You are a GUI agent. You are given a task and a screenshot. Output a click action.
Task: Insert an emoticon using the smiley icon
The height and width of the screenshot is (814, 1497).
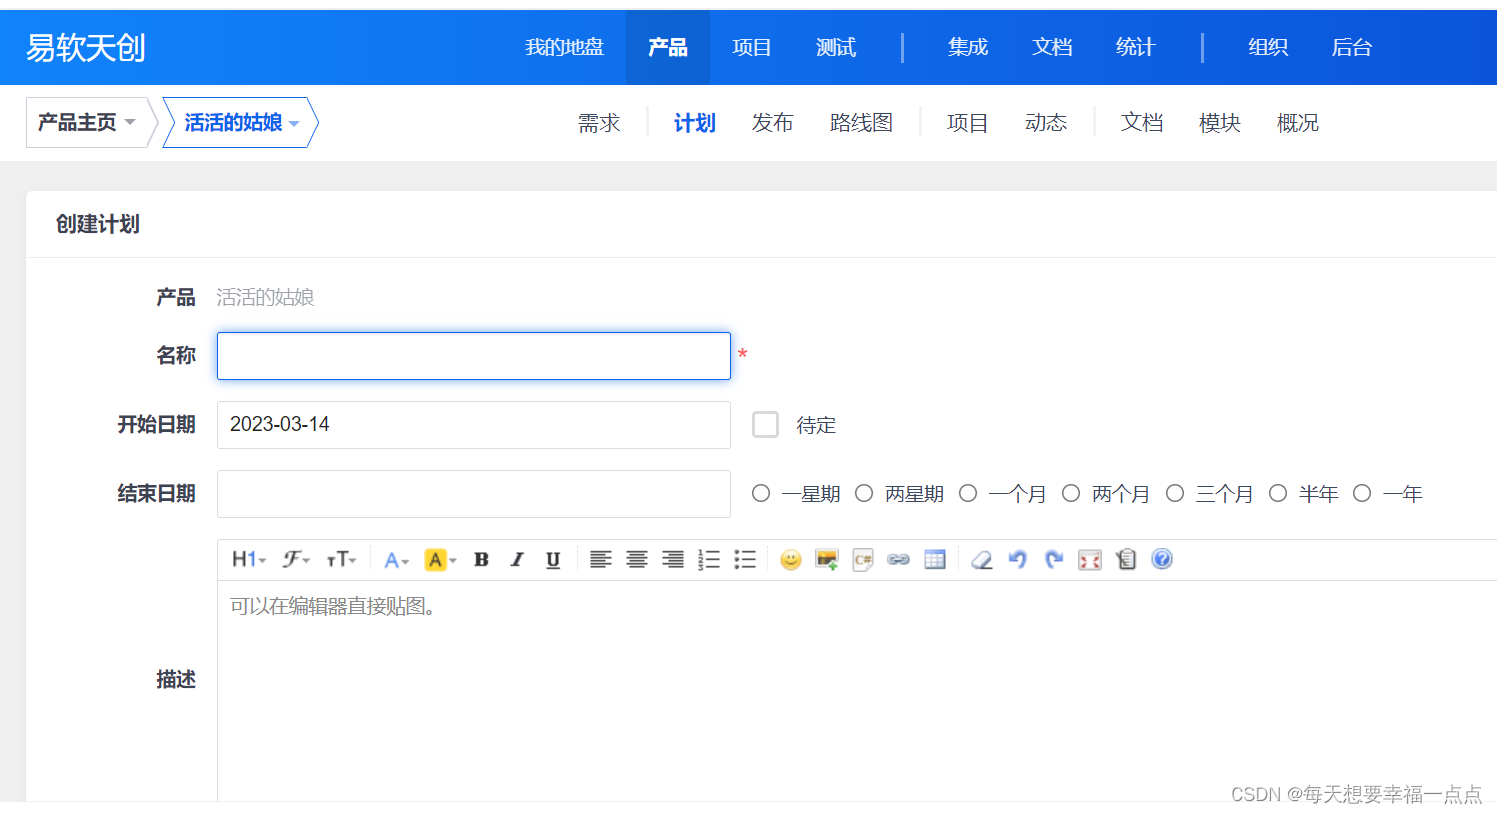tap(790, 560)
